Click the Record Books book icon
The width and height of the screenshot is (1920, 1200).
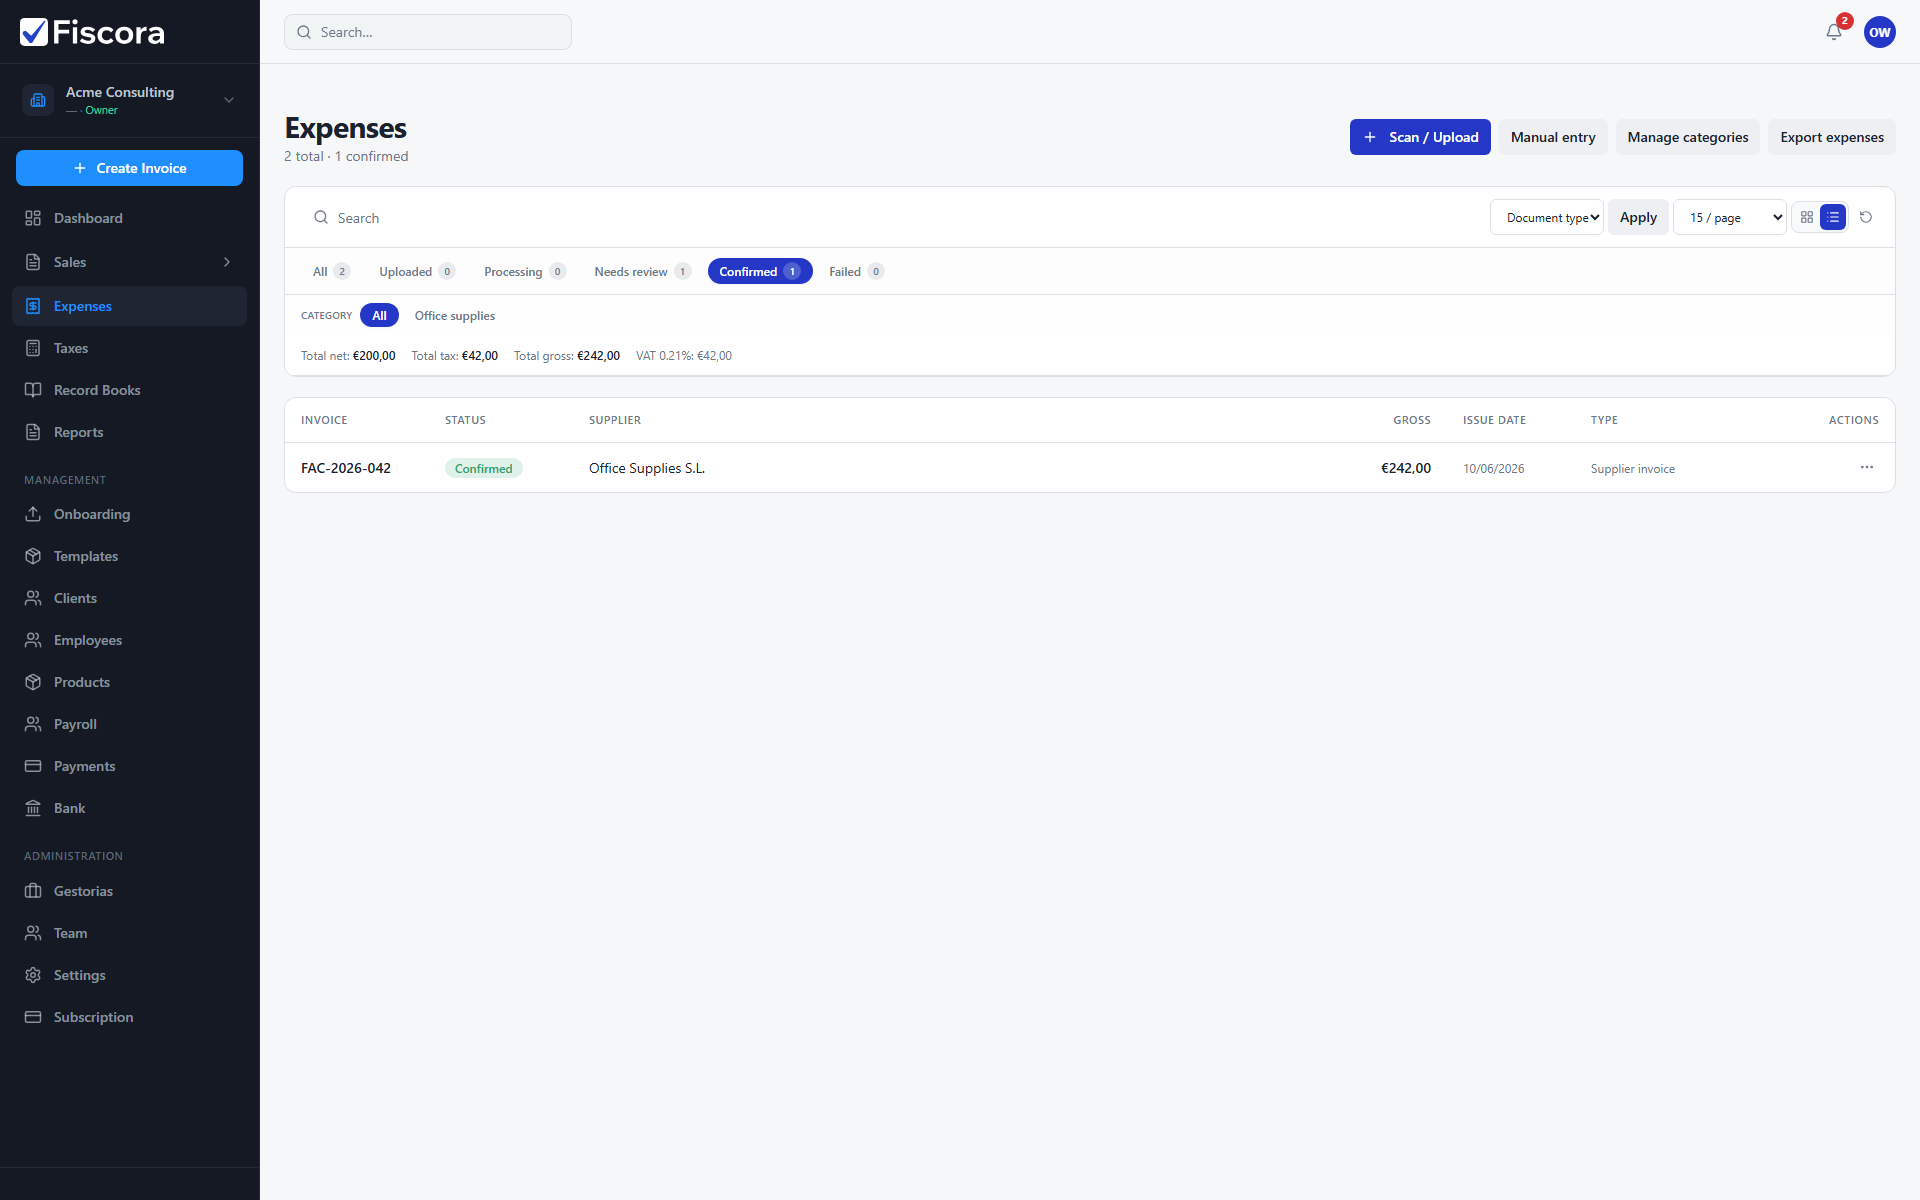click(x=33, y=390)
